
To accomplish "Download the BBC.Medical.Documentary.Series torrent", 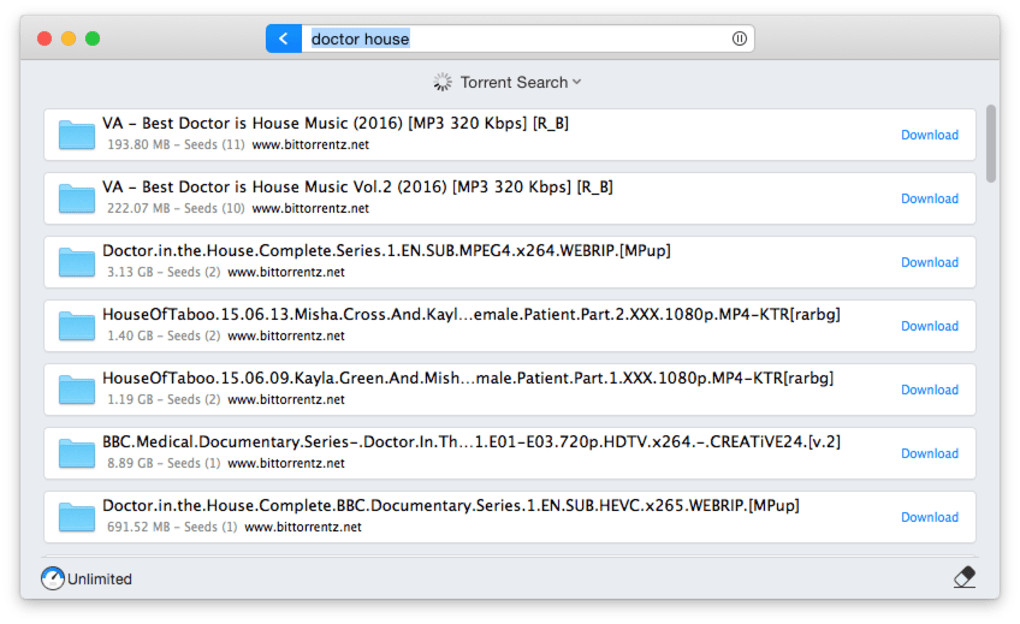I will pos(929,453).
